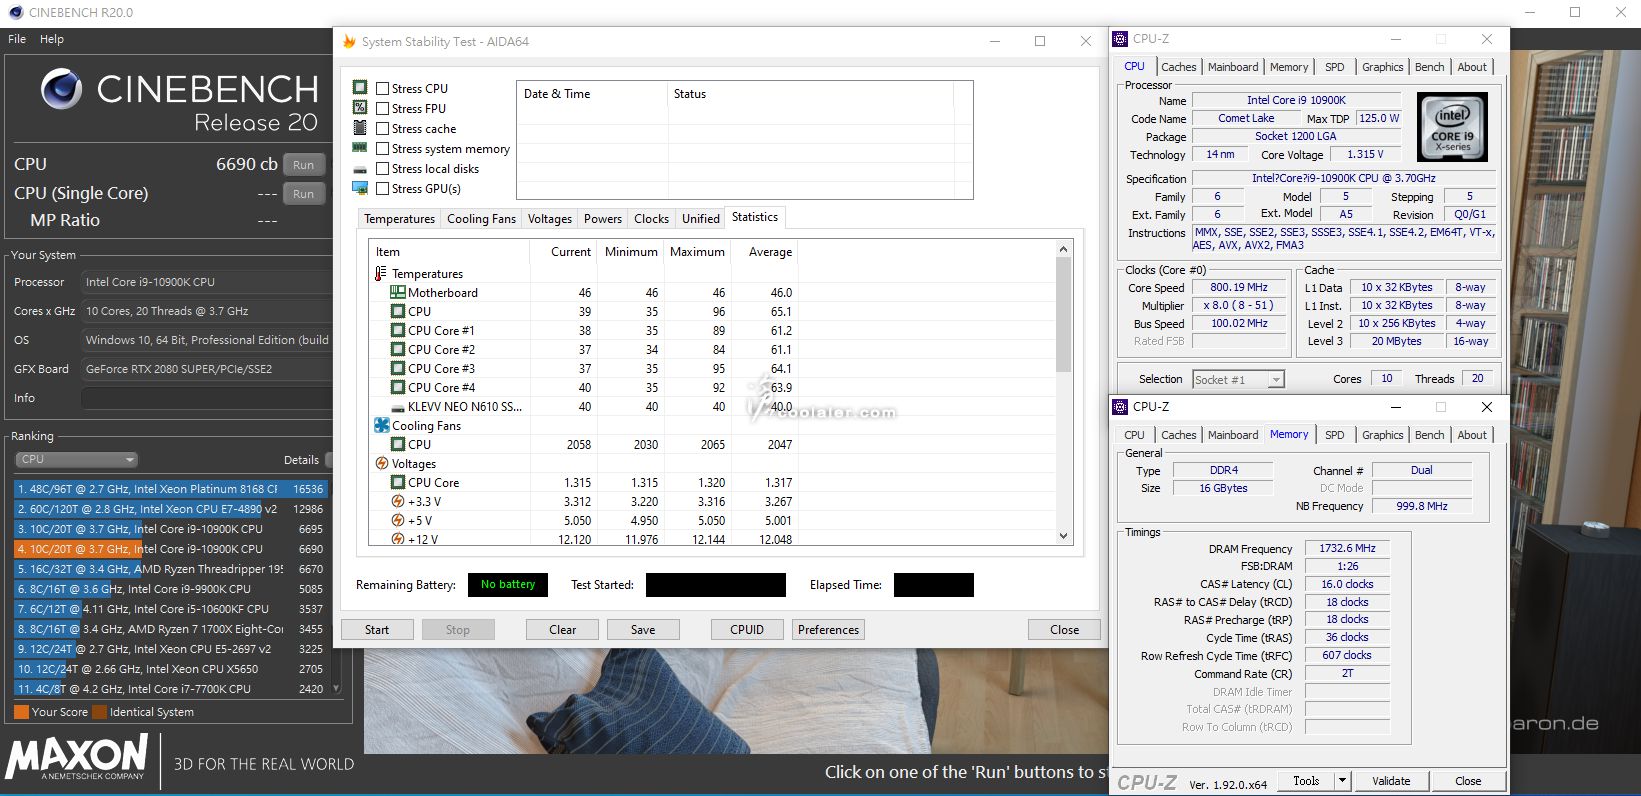Image resolution: width=1641 pixels, height=796 pixels.
Task: Click the Motherboard sensor icon
Action: [397, 292]
